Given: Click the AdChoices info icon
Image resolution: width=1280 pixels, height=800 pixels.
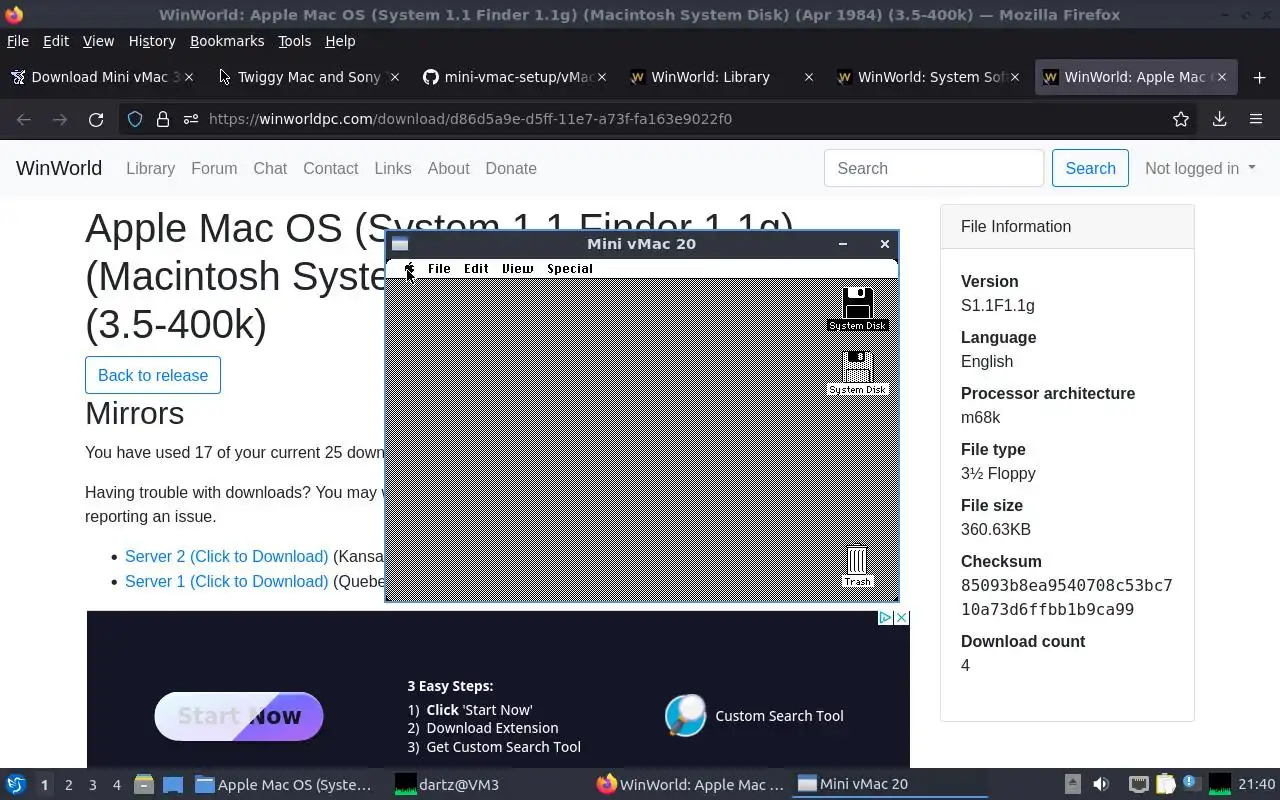Looking at the screenshot, I should [885, 618].
